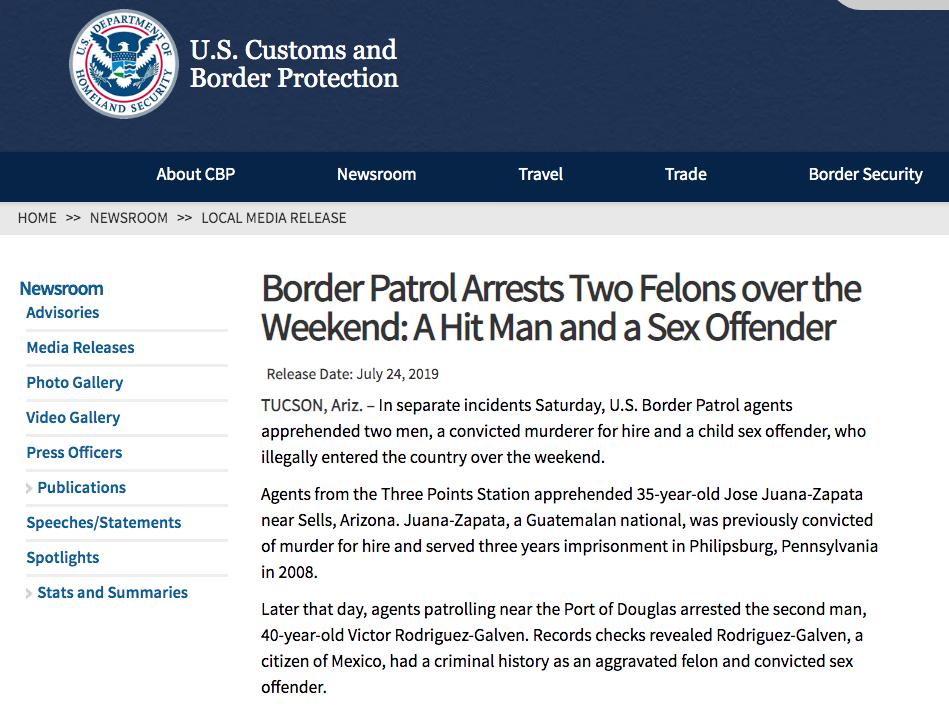Open LOCAL MEDIA RELEASE breadcrumb link

point(274,218)
